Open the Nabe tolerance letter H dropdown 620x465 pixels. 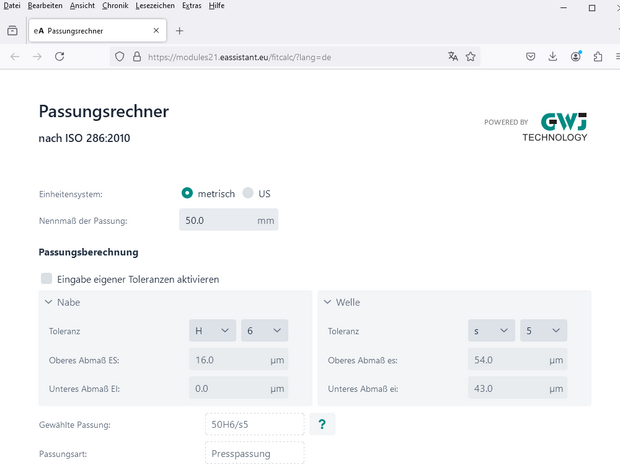coord(212,330)
